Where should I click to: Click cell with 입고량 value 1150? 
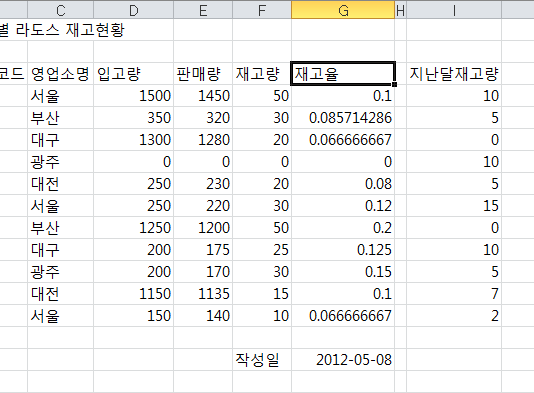click(x=134, y=294)
